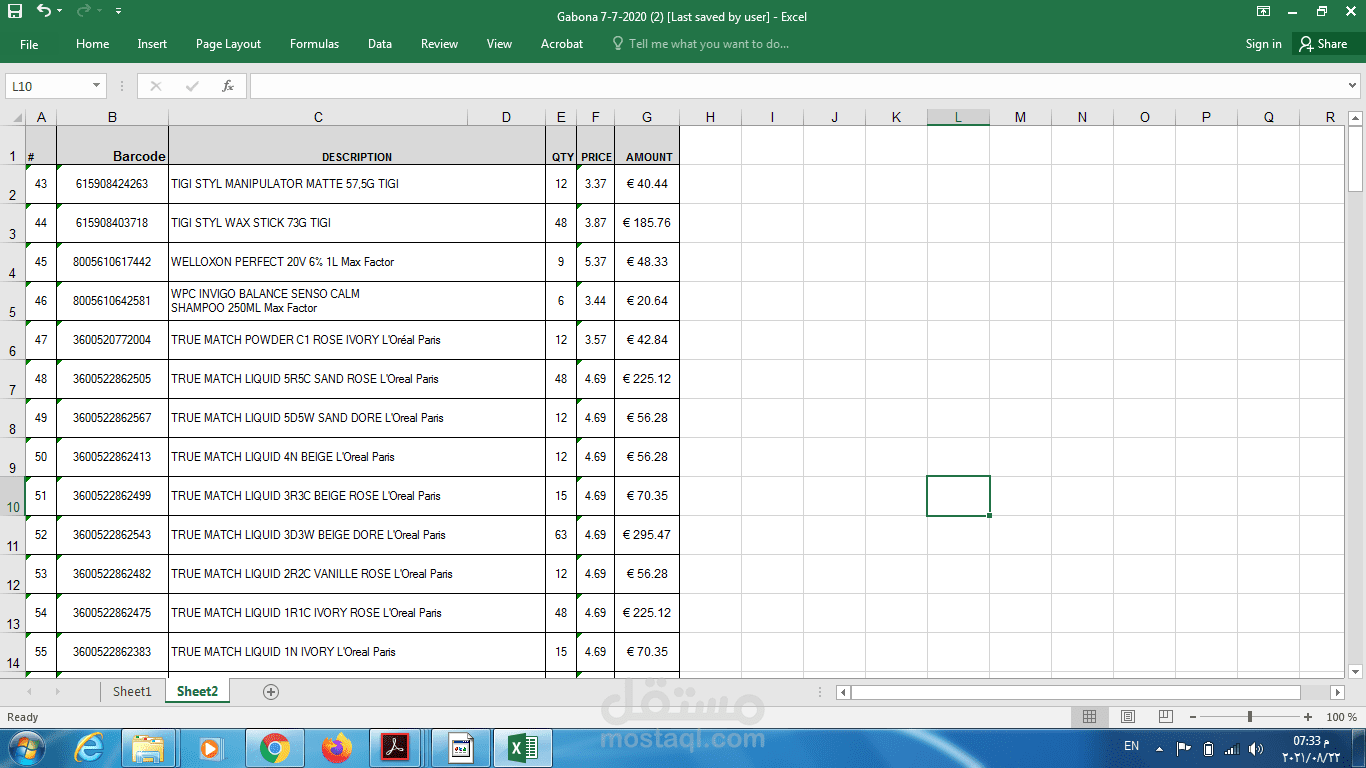This screenshot has width=1366, height=768.
Task: Click the Tell me what you want box
Action: (x=700, y=44)
